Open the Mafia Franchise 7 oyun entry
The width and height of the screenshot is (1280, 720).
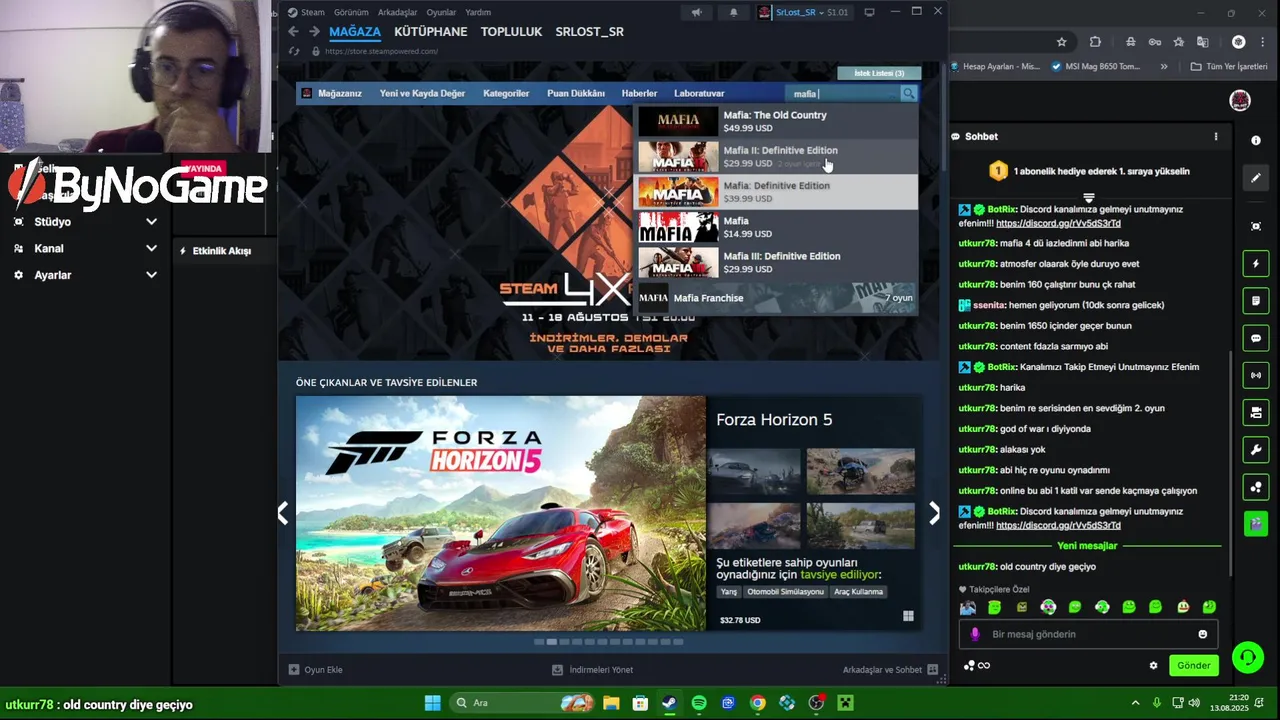(776, 298)
